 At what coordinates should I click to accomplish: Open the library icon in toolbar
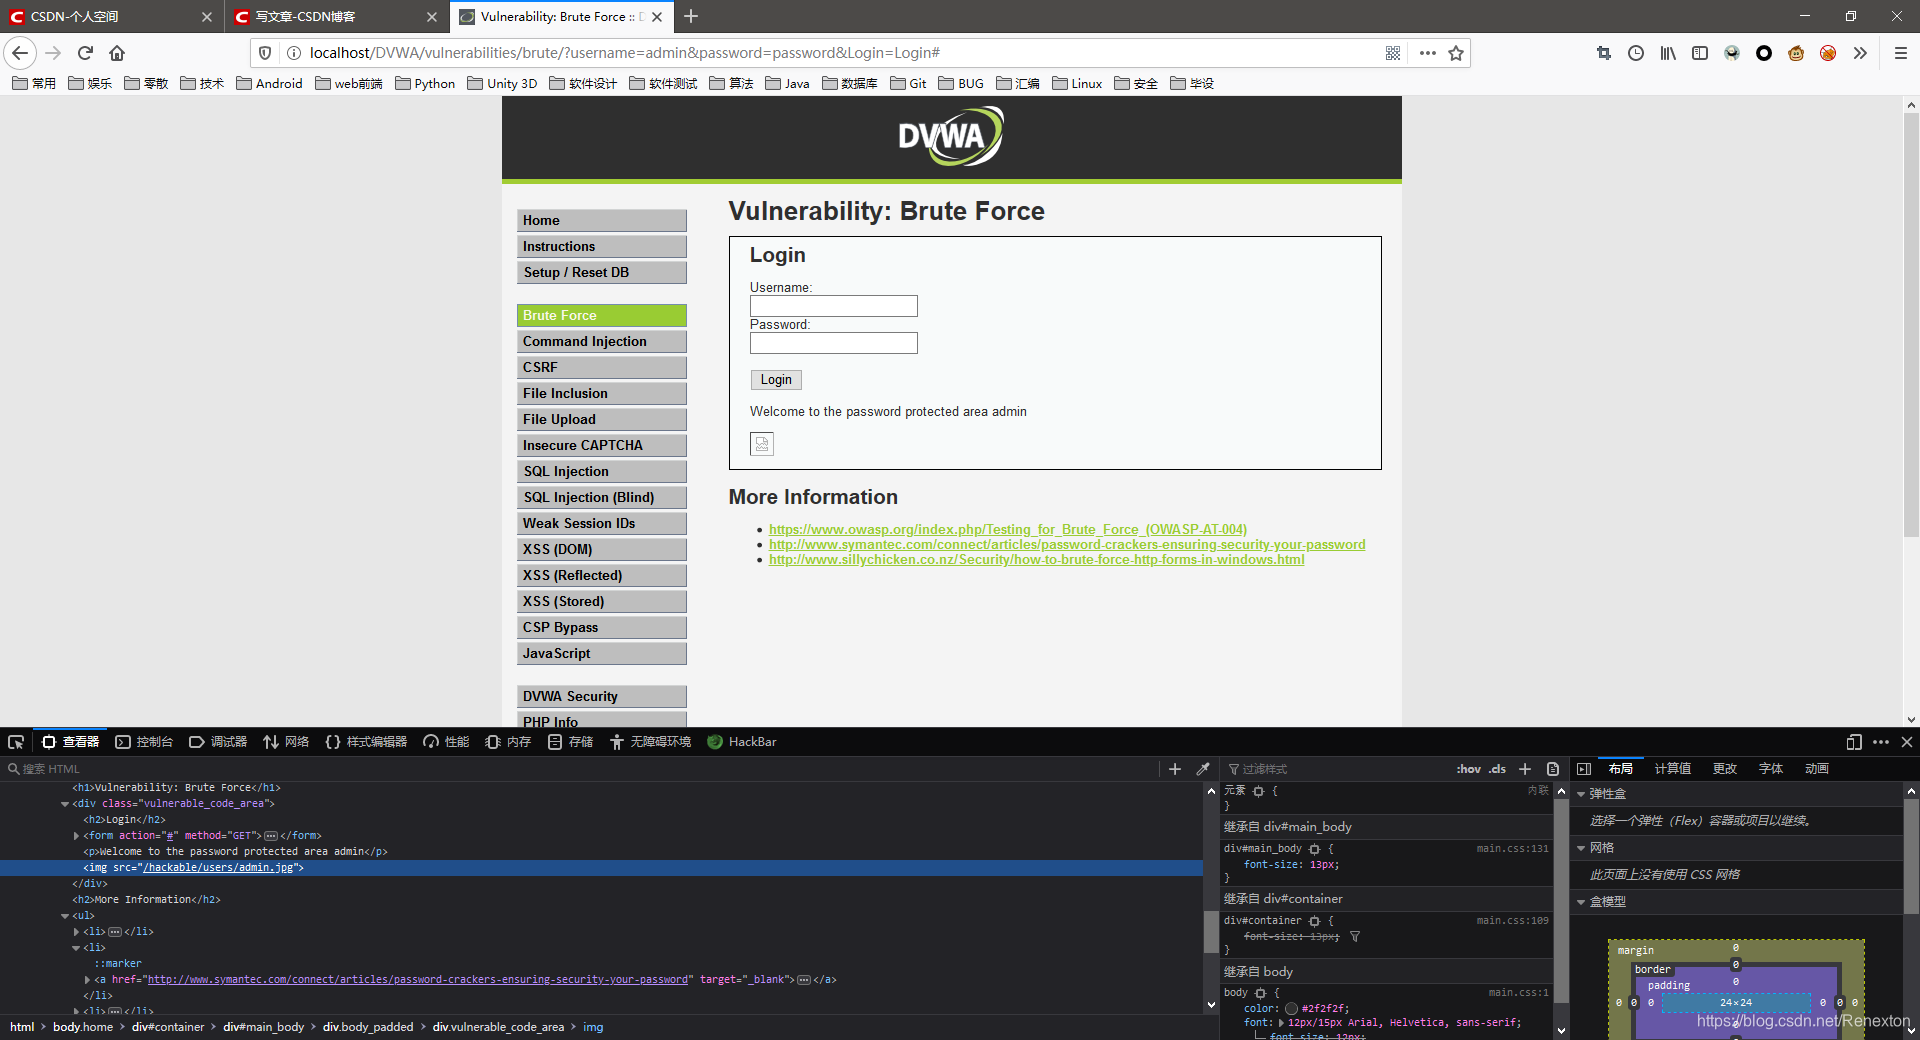tap(1668, 53)
